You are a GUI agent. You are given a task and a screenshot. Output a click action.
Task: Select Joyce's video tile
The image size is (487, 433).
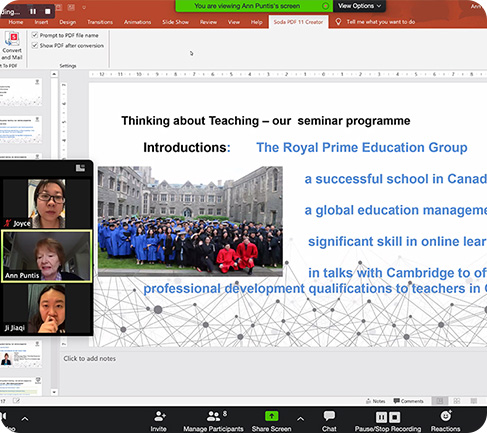pyautogui.click(x=47, y=203)
